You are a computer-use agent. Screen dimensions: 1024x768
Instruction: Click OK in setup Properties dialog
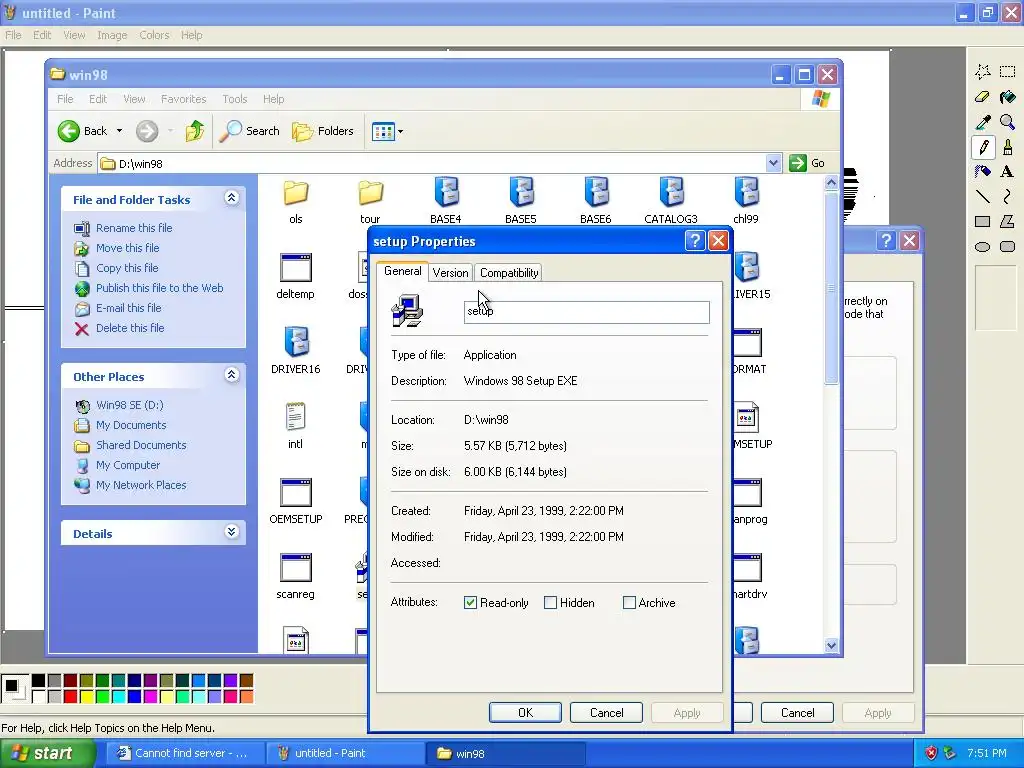click(x=526, y=712)
